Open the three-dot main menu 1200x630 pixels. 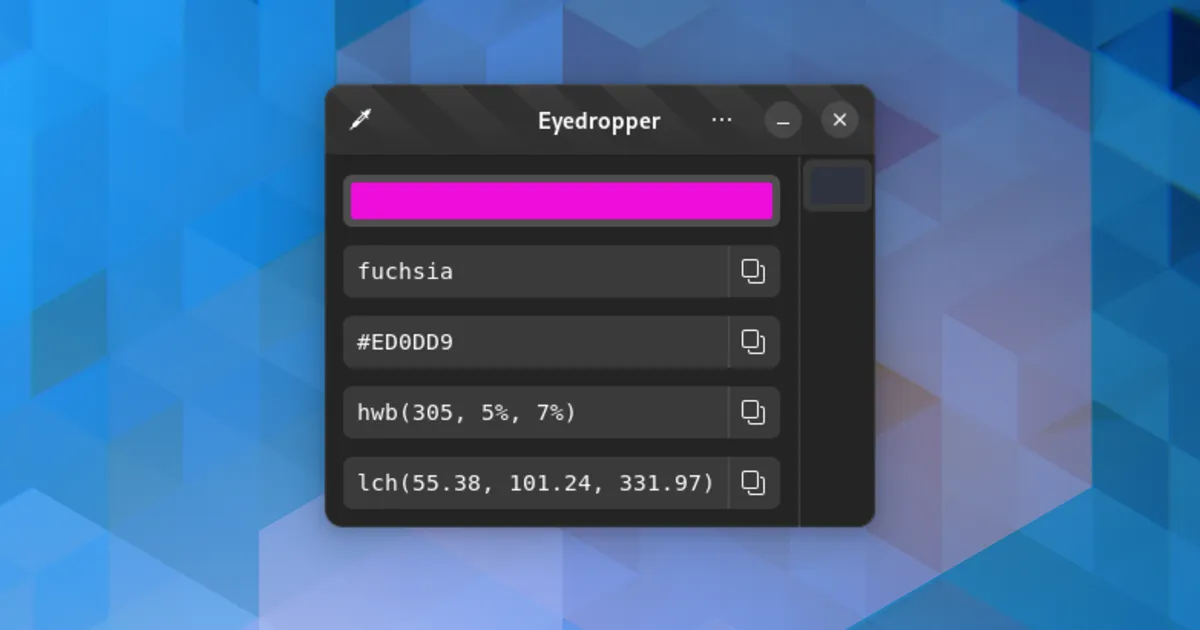coord(721,120)
